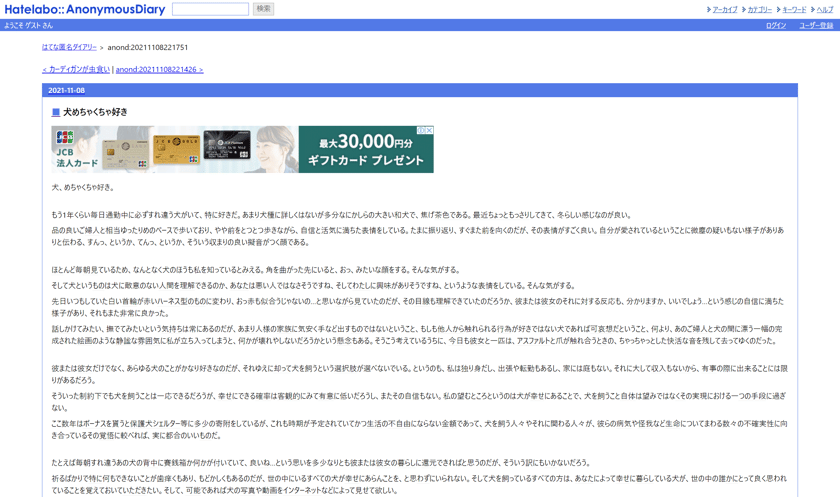Click paragraph starting 話しかけてみたい
This screenshot has height=497, width=840.
pos(418,335)
